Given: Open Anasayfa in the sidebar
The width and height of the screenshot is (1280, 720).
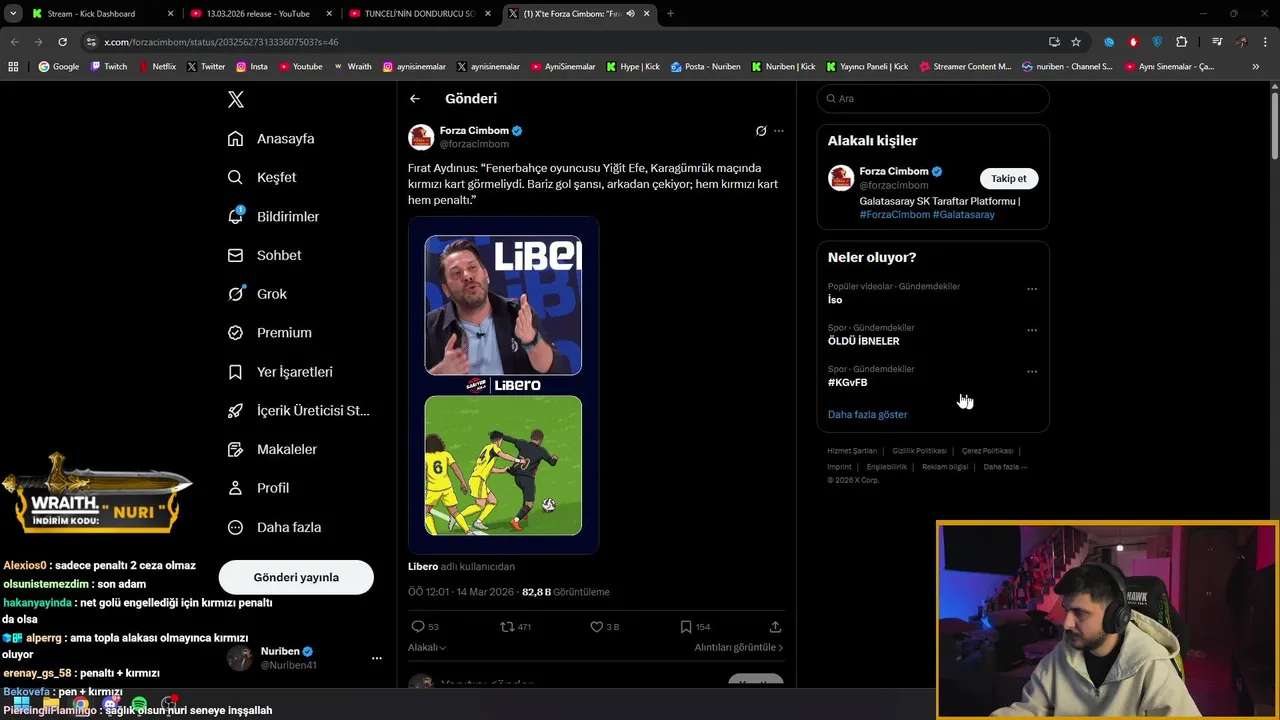Looking at the screenshot, I should [x=271, y=139].
